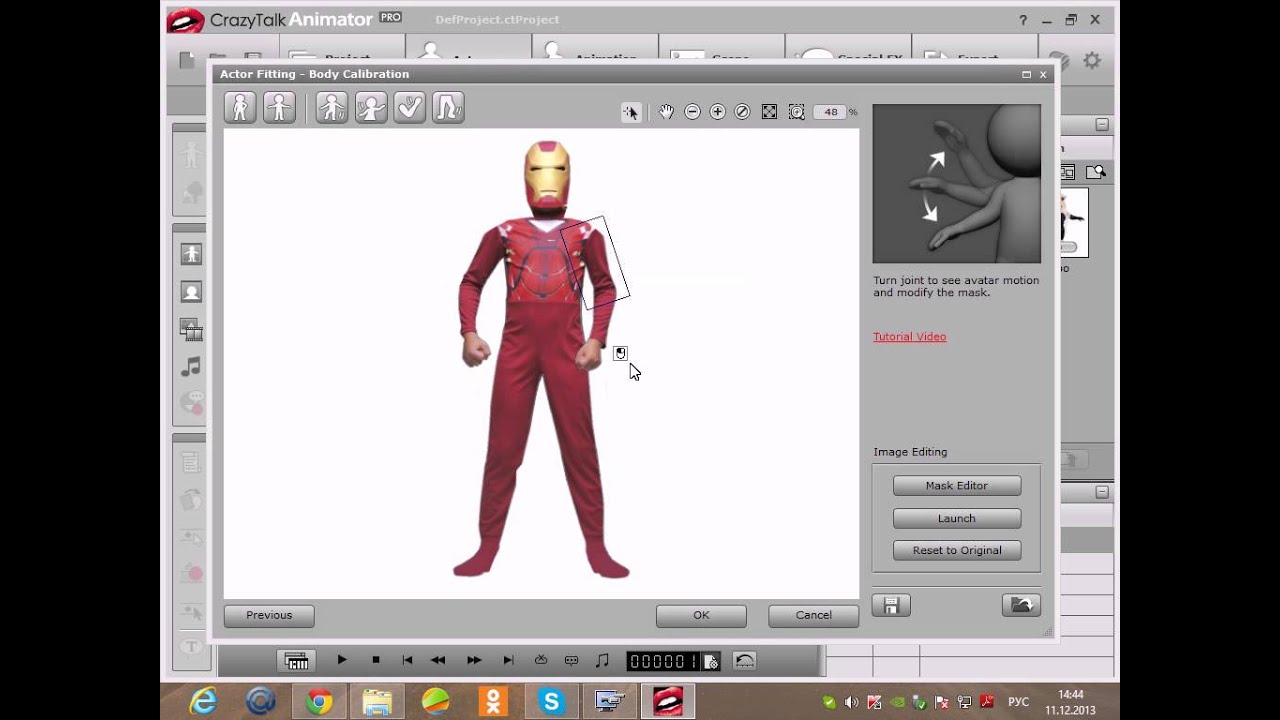Screen dimensions: 1280x720
Task: Open the timeline panel icon
Action: coord(296,660)
